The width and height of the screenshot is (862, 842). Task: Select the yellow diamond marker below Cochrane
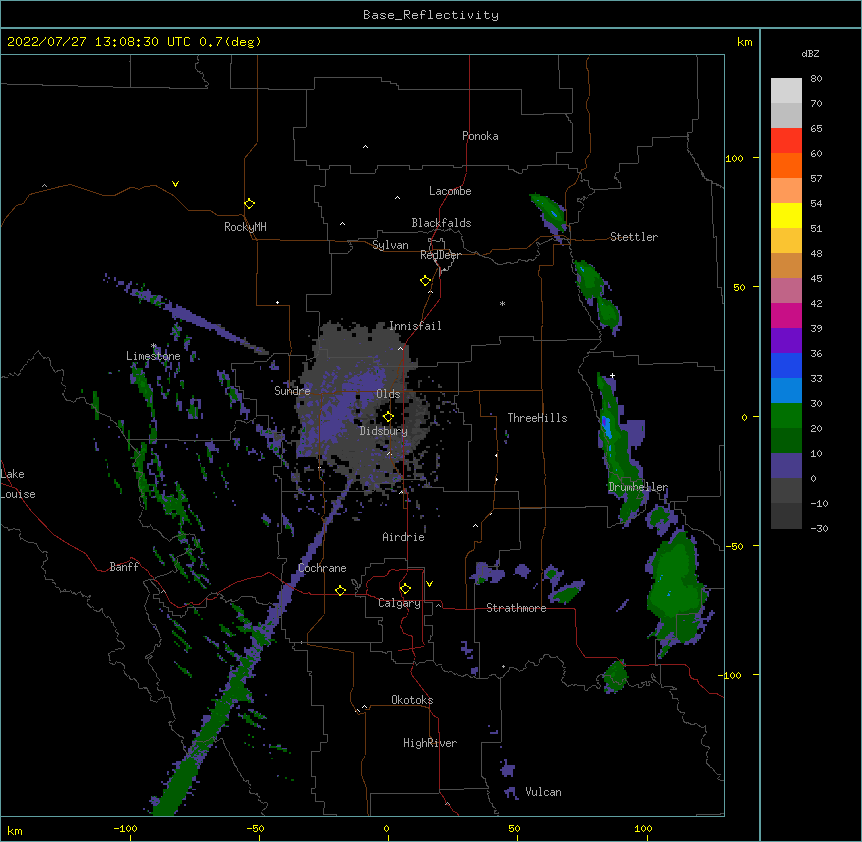pyautogui.click(x=340, y=590)
